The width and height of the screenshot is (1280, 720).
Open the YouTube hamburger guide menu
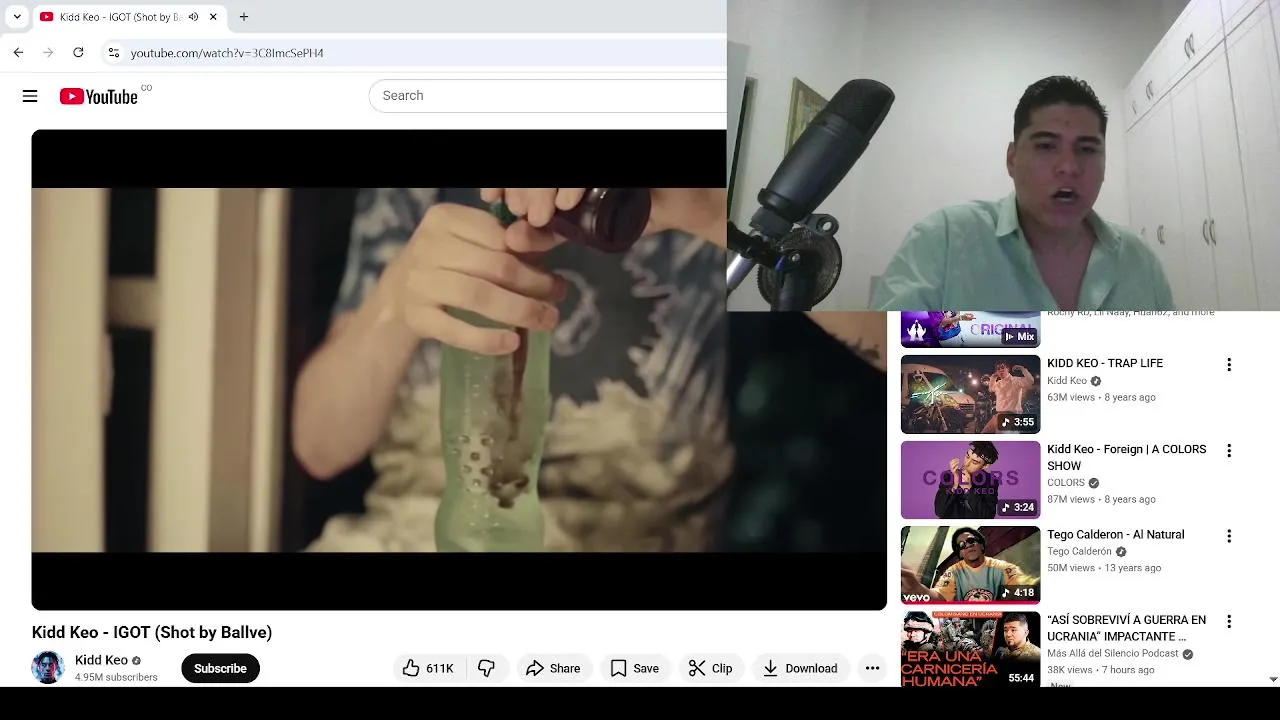click(30, 96)
